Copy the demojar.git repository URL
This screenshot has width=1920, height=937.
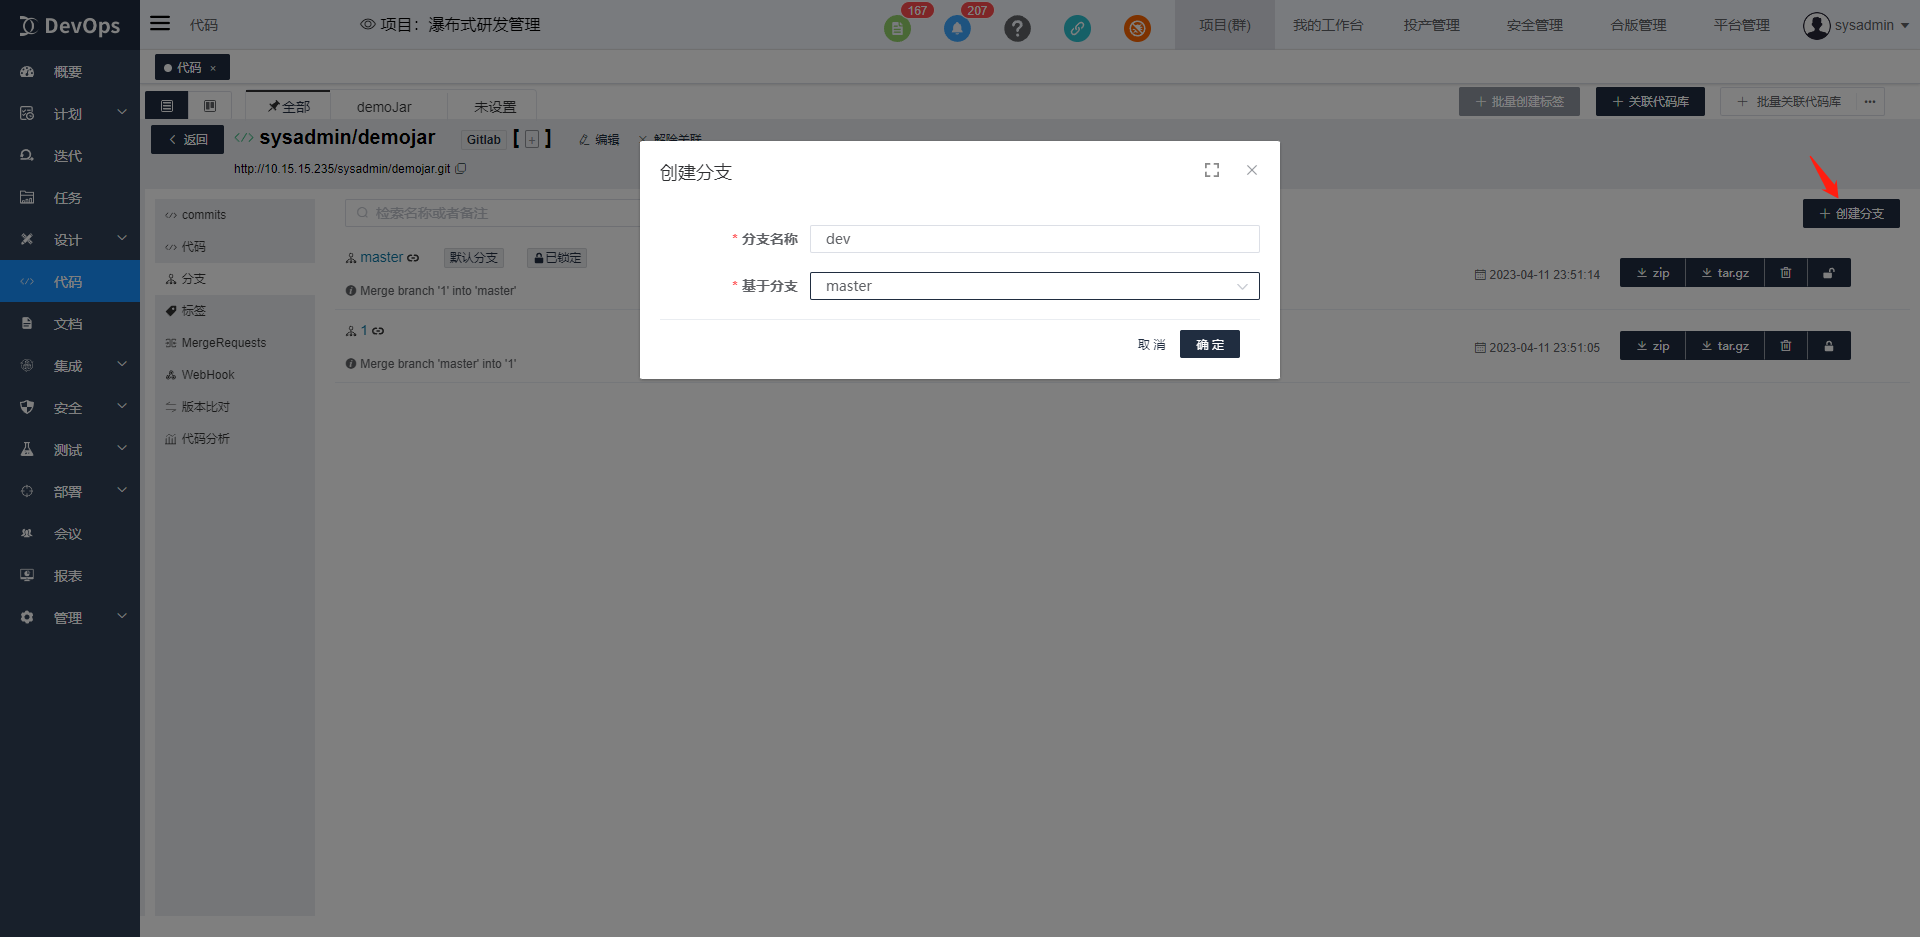coord(461,169)
